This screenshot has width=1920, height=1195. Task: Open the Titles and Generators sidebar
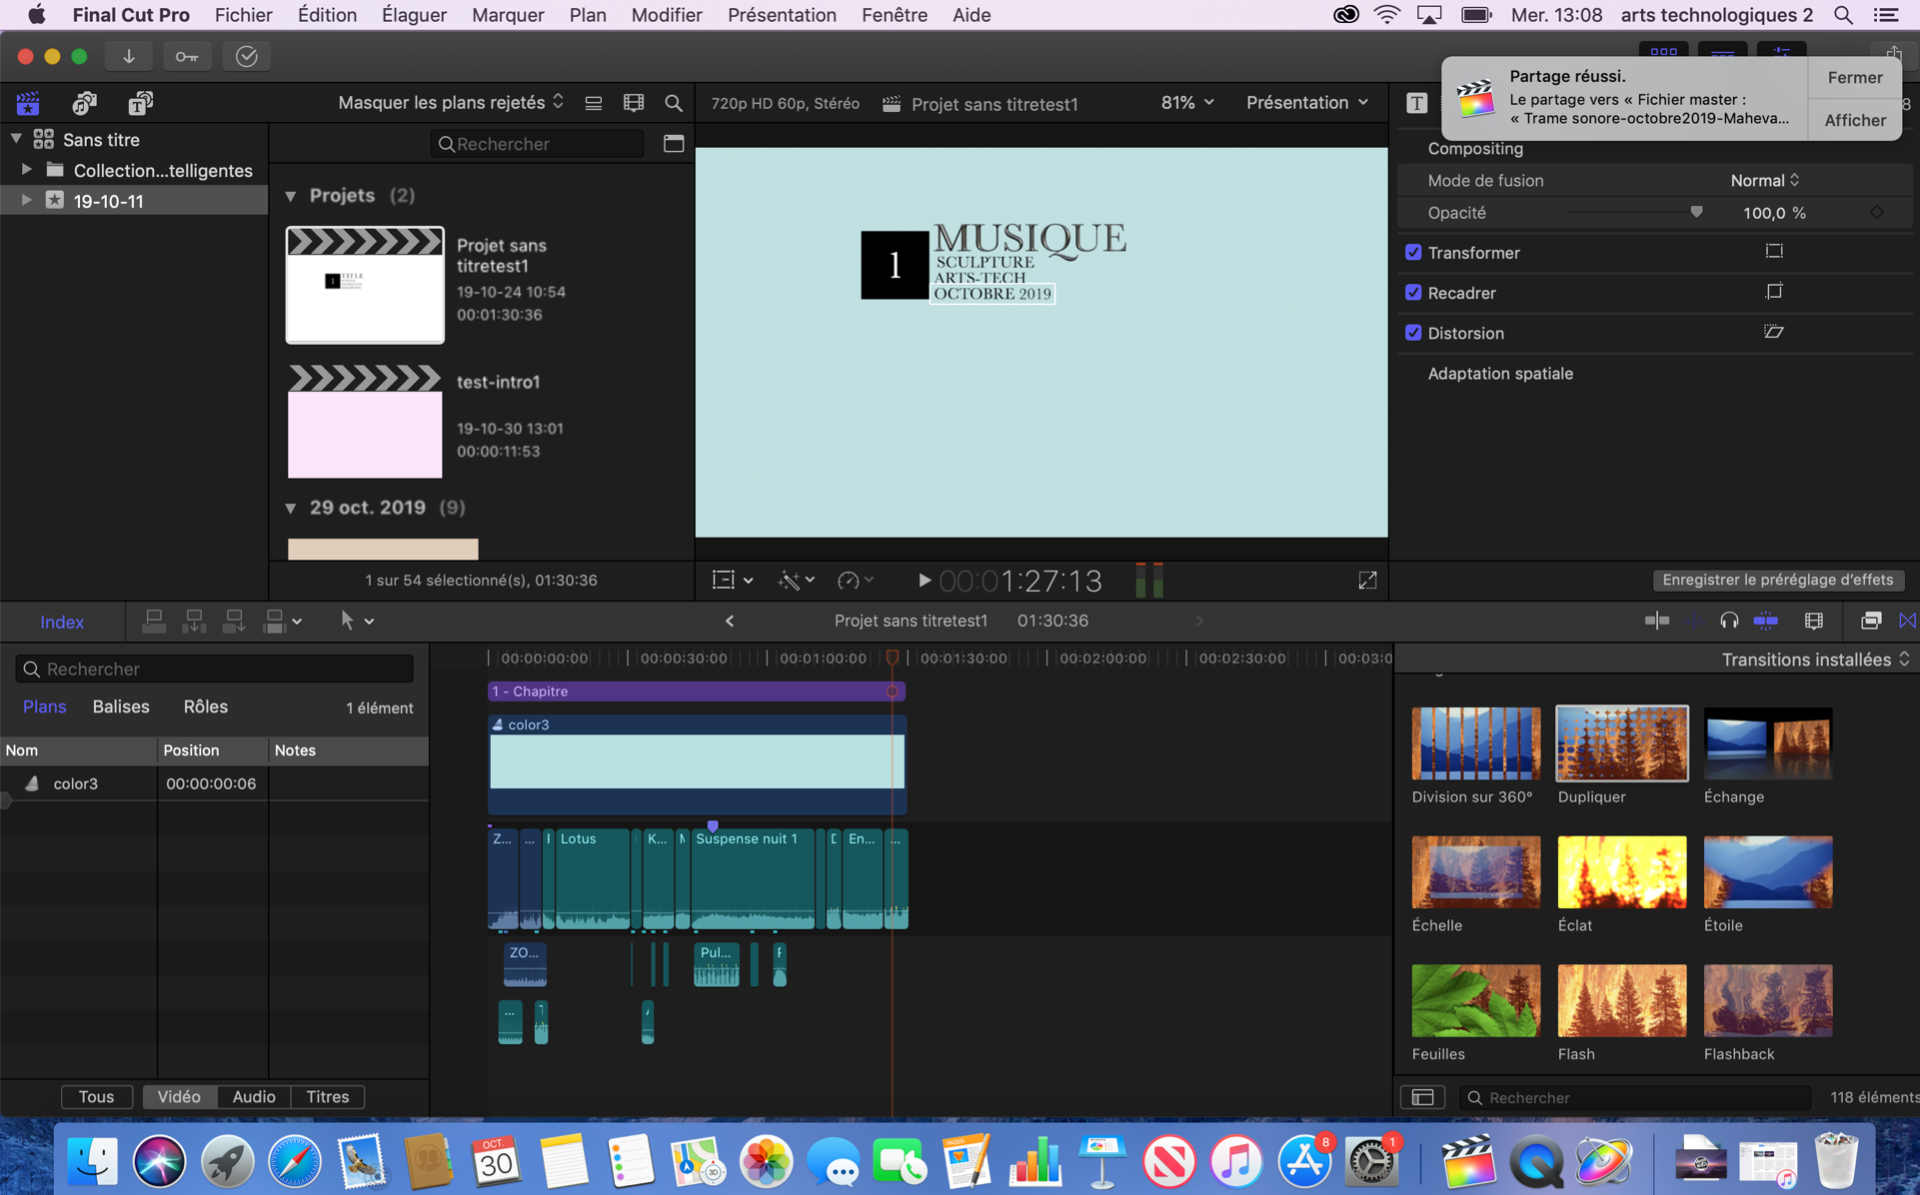[x=140, y=103]
